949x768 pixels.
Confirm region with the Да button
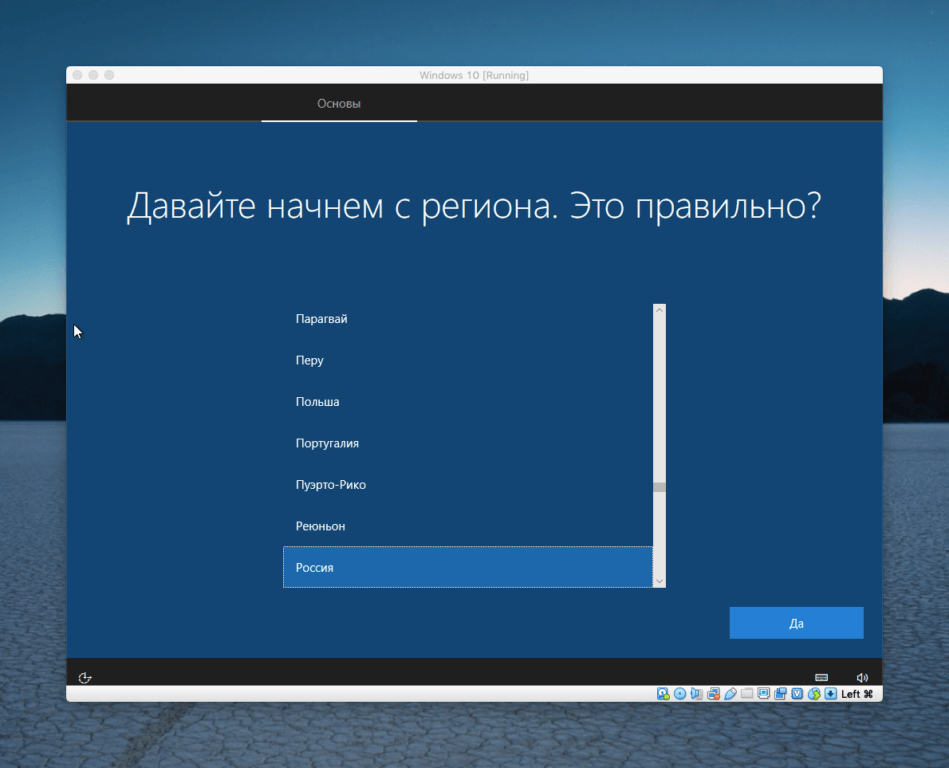[796, 623]
